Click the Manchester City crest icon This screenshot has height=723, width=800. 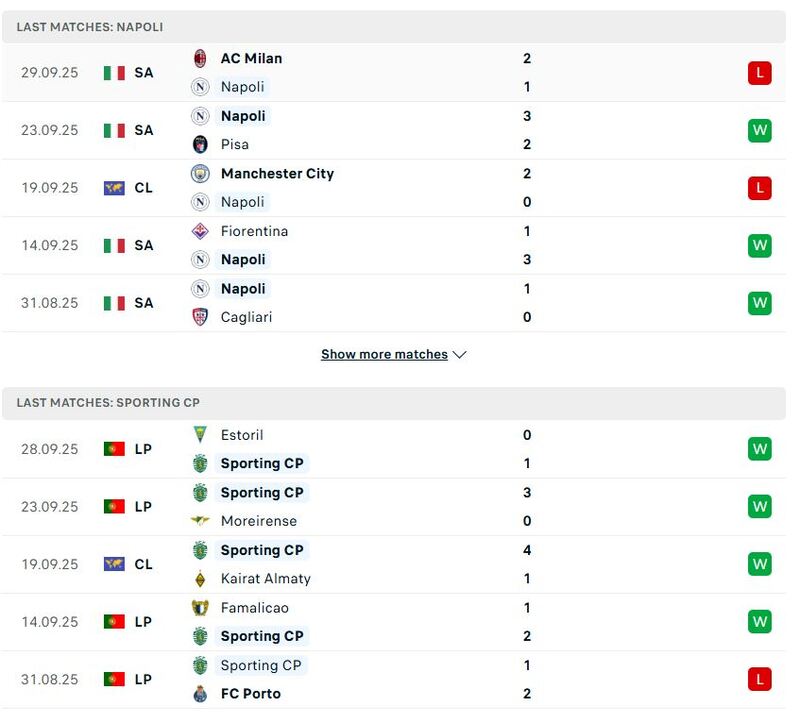click(x=200, y=173)
